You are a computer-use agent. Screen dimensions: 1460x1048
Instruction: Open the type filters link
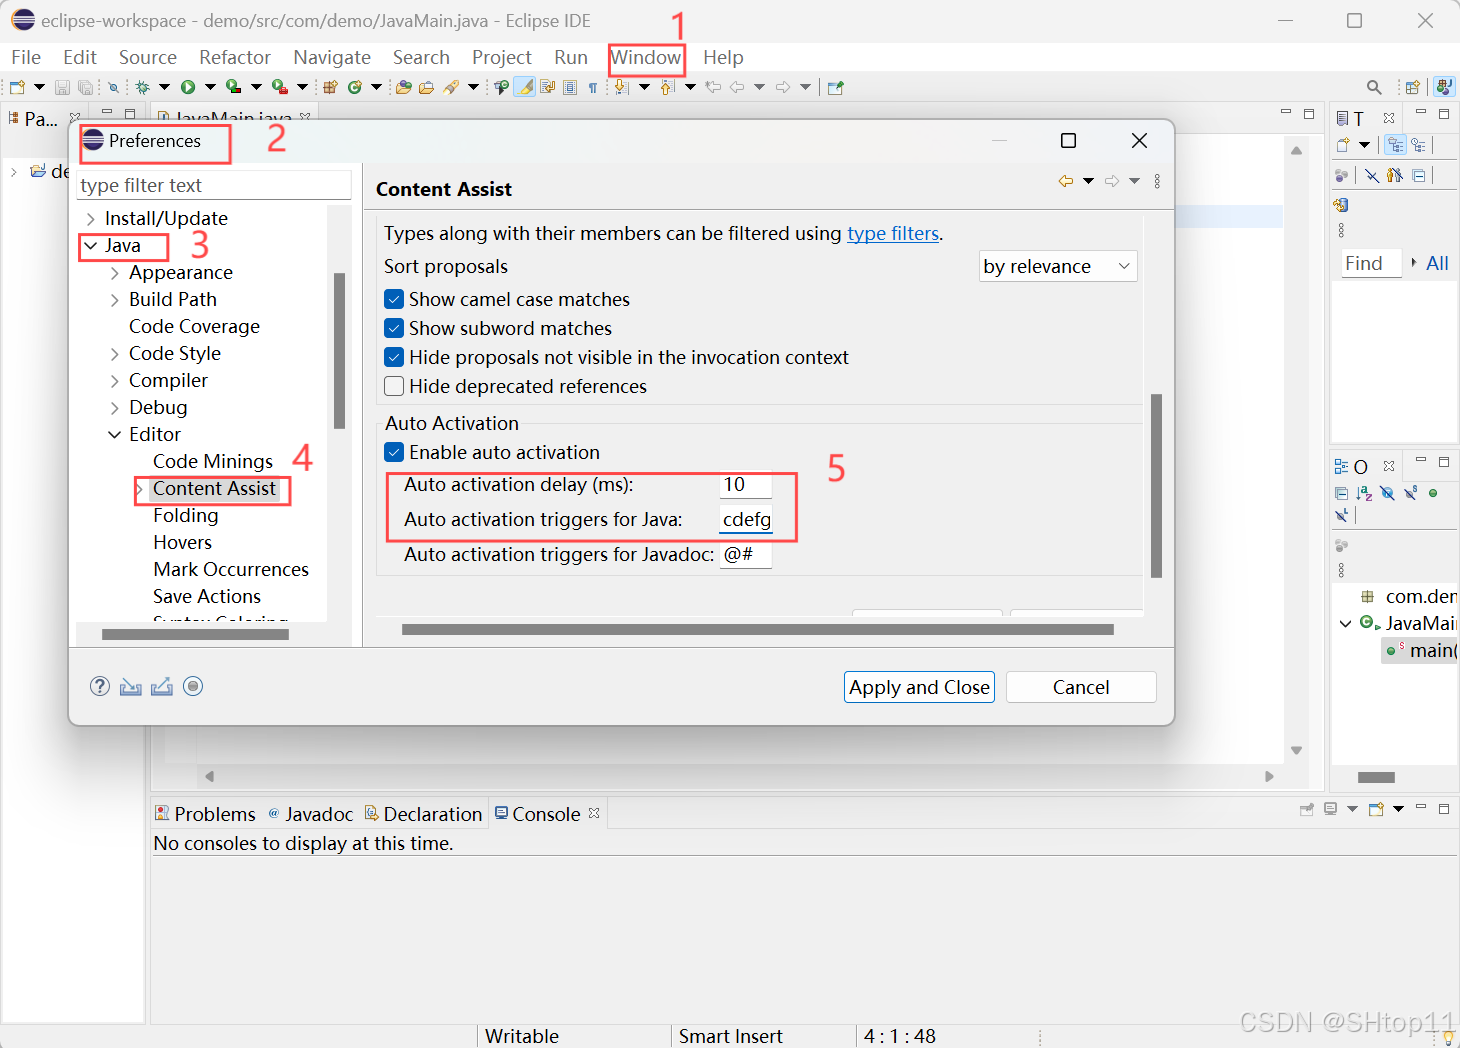pos(893,233)
